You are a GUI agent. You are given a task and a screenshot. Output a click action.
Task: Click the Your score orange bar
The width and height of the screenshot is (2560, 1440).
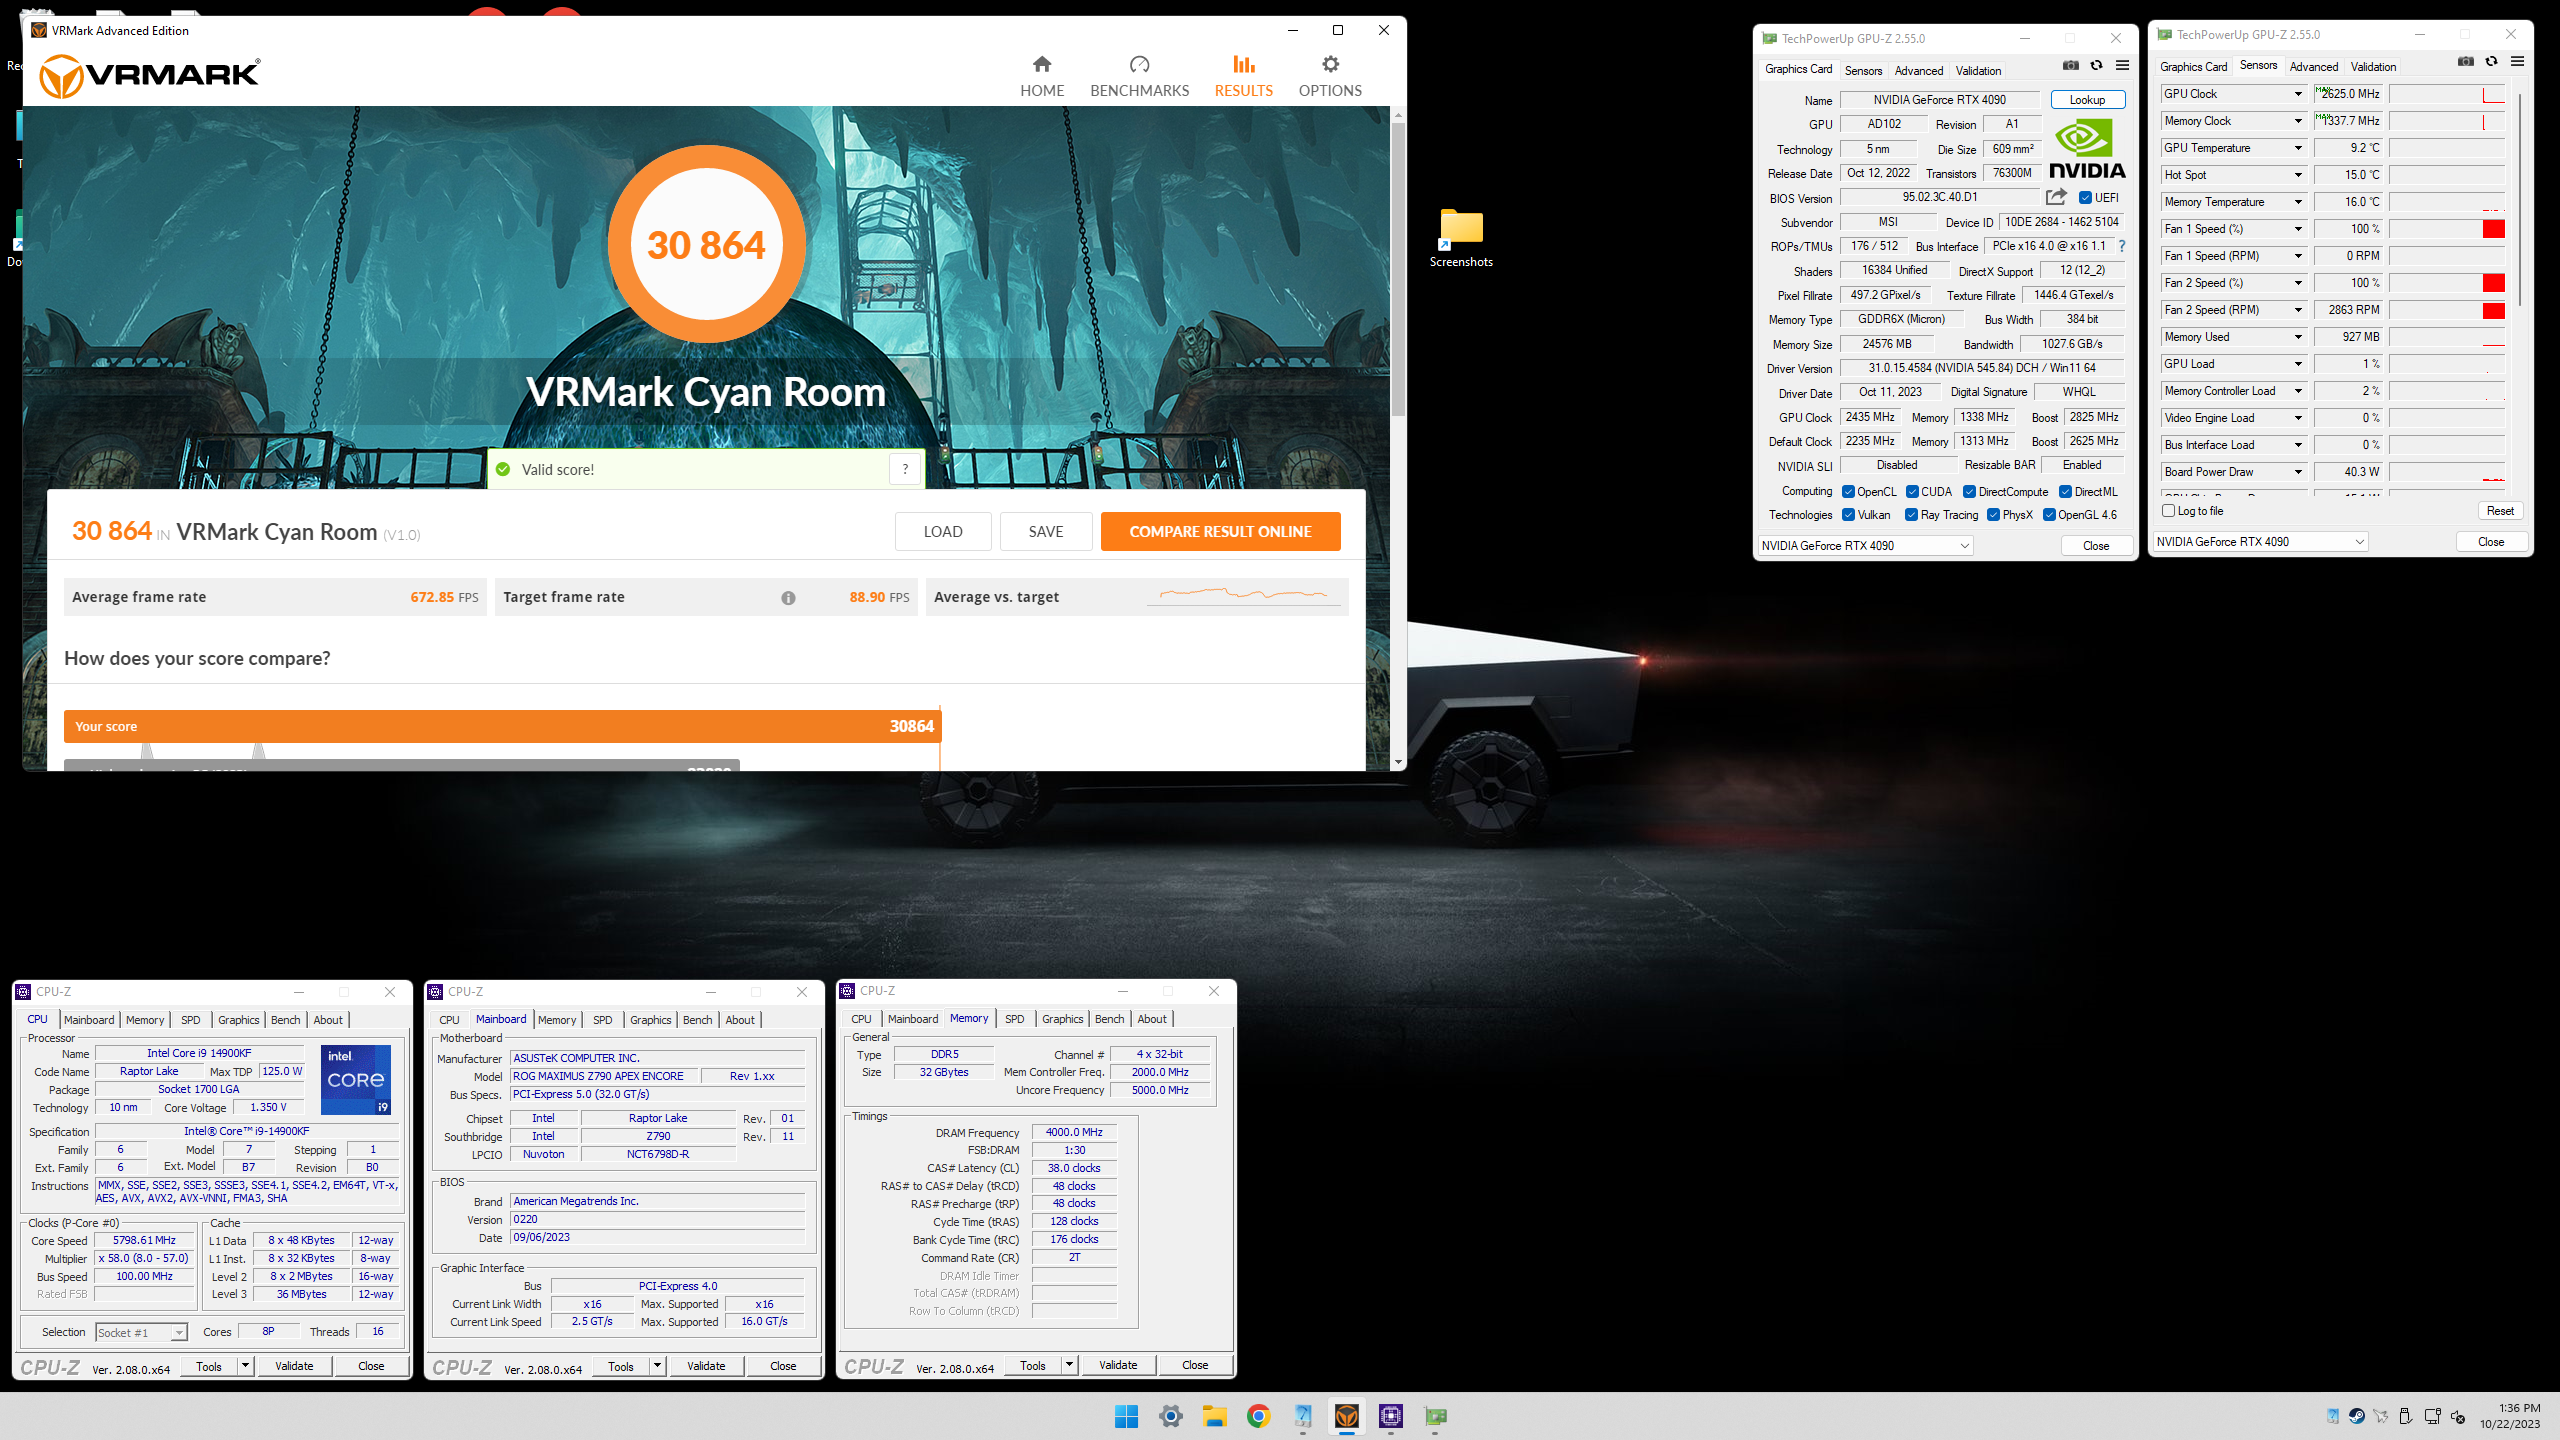(502, 727)
